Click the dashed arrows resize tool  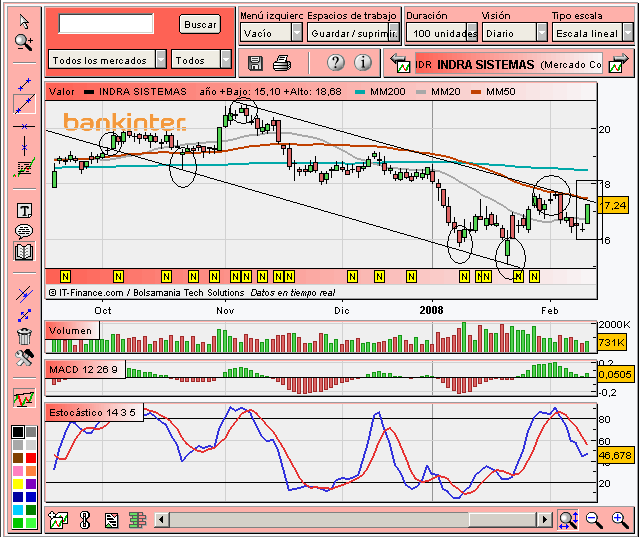coord(24,315)
